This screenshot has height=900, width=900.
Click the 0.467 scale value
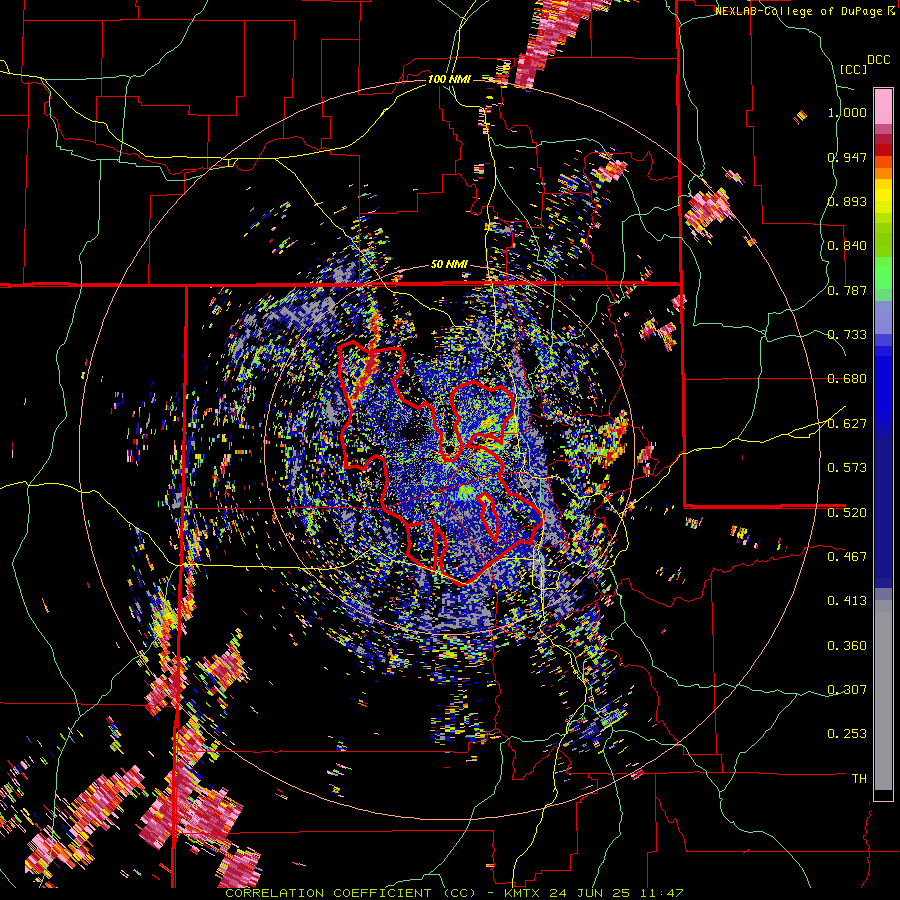tap(847, 557)
